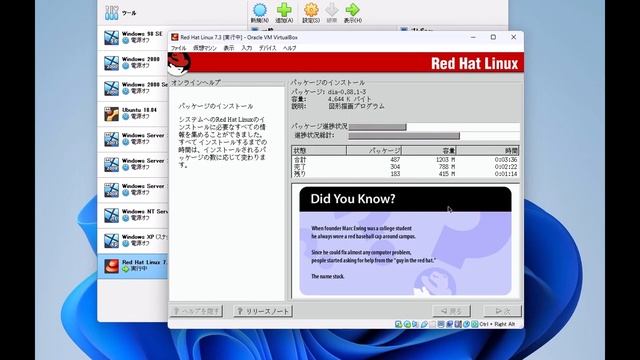This screenshot has width=640, height=360.
Task: Click the 時間 column header
Action: [x=488, y=151]
